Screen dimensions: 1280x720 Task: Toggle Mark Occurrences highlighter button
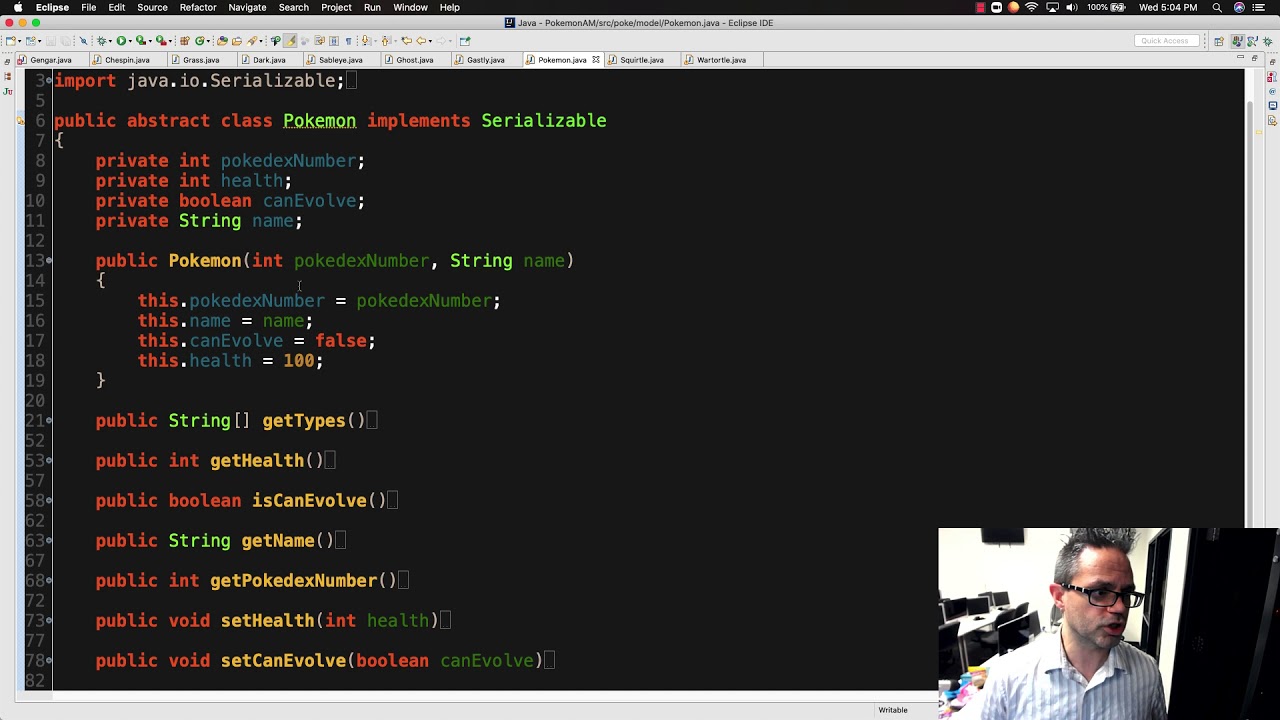[289, 40]
